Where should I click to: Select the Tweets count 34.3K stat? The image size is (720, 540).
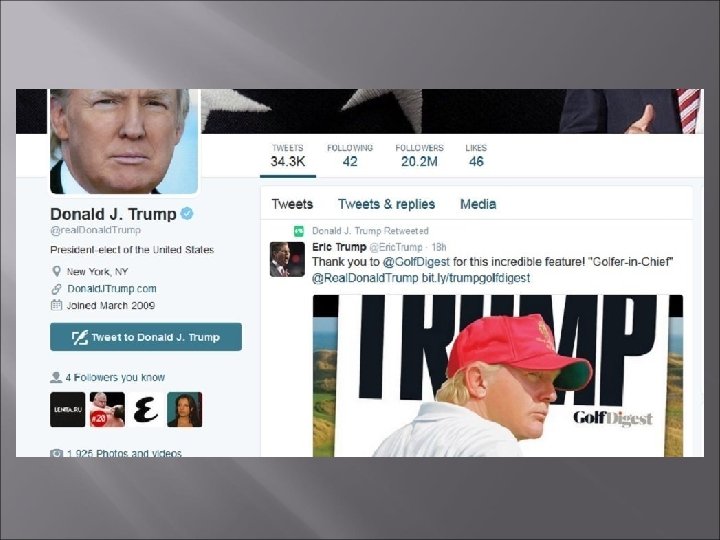coord(288,155)
